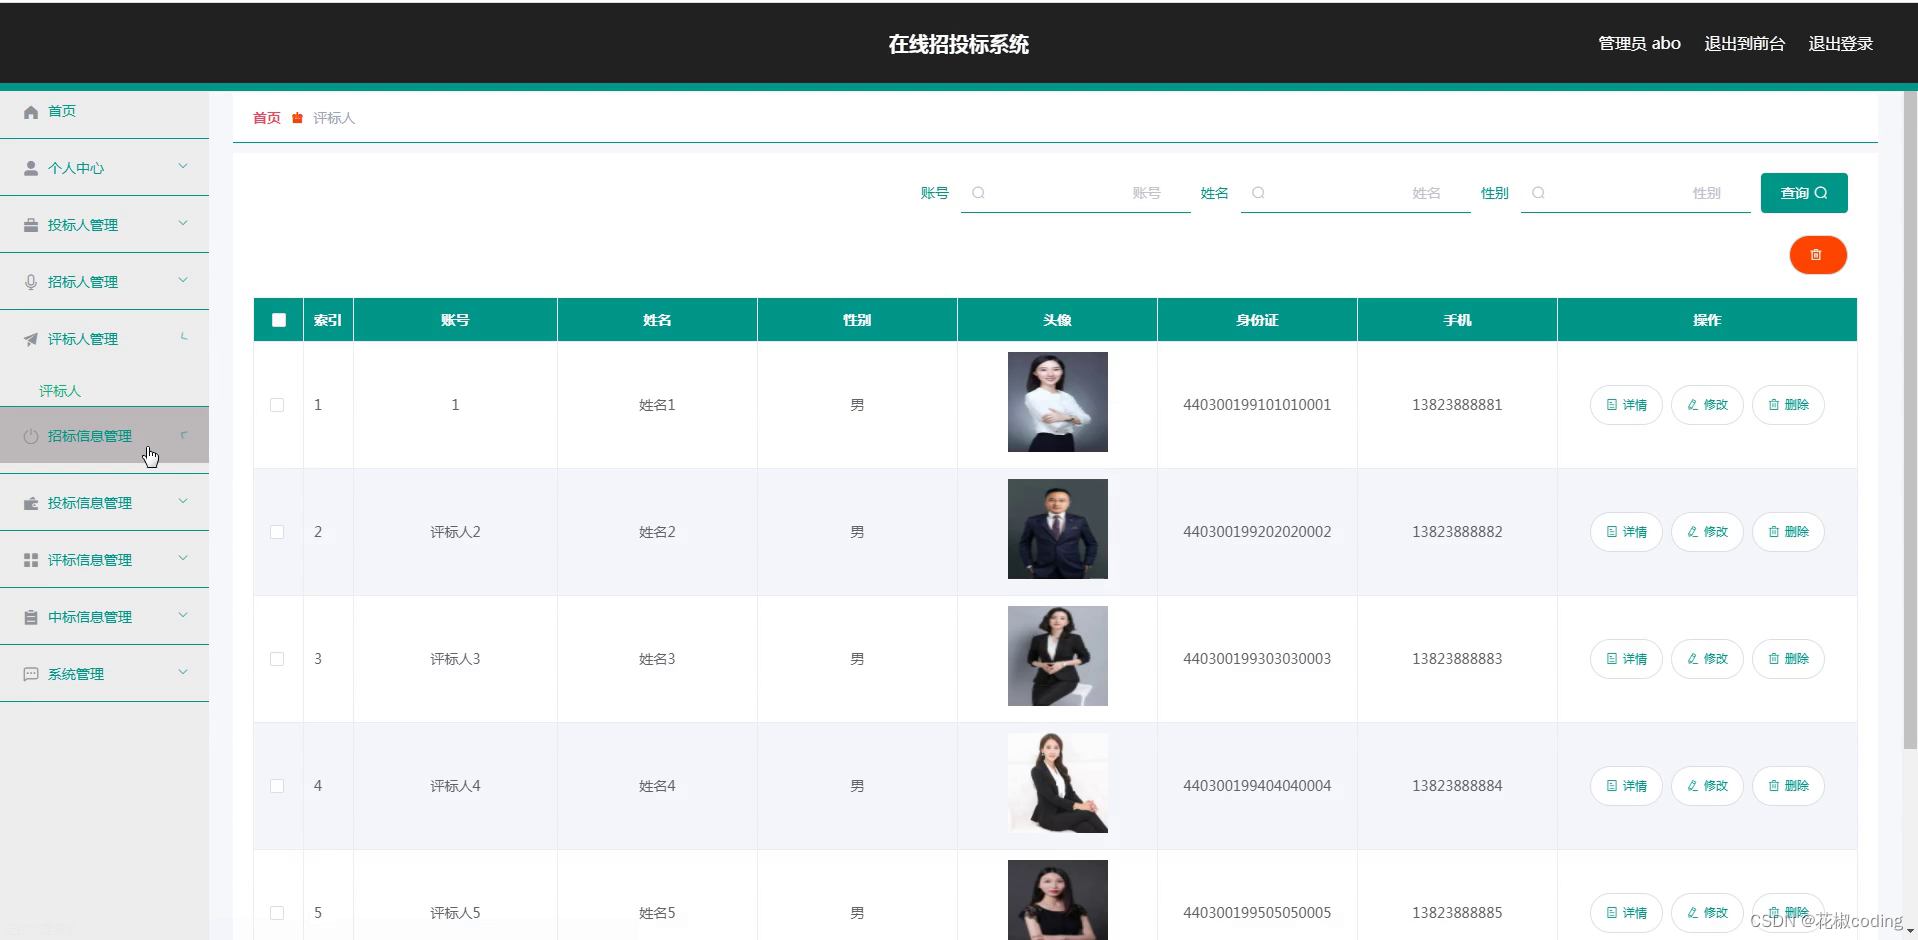This screenshot has height=940, width=1918.
Task: Click the search icon in 账号 field
Action: coord(978,193)
